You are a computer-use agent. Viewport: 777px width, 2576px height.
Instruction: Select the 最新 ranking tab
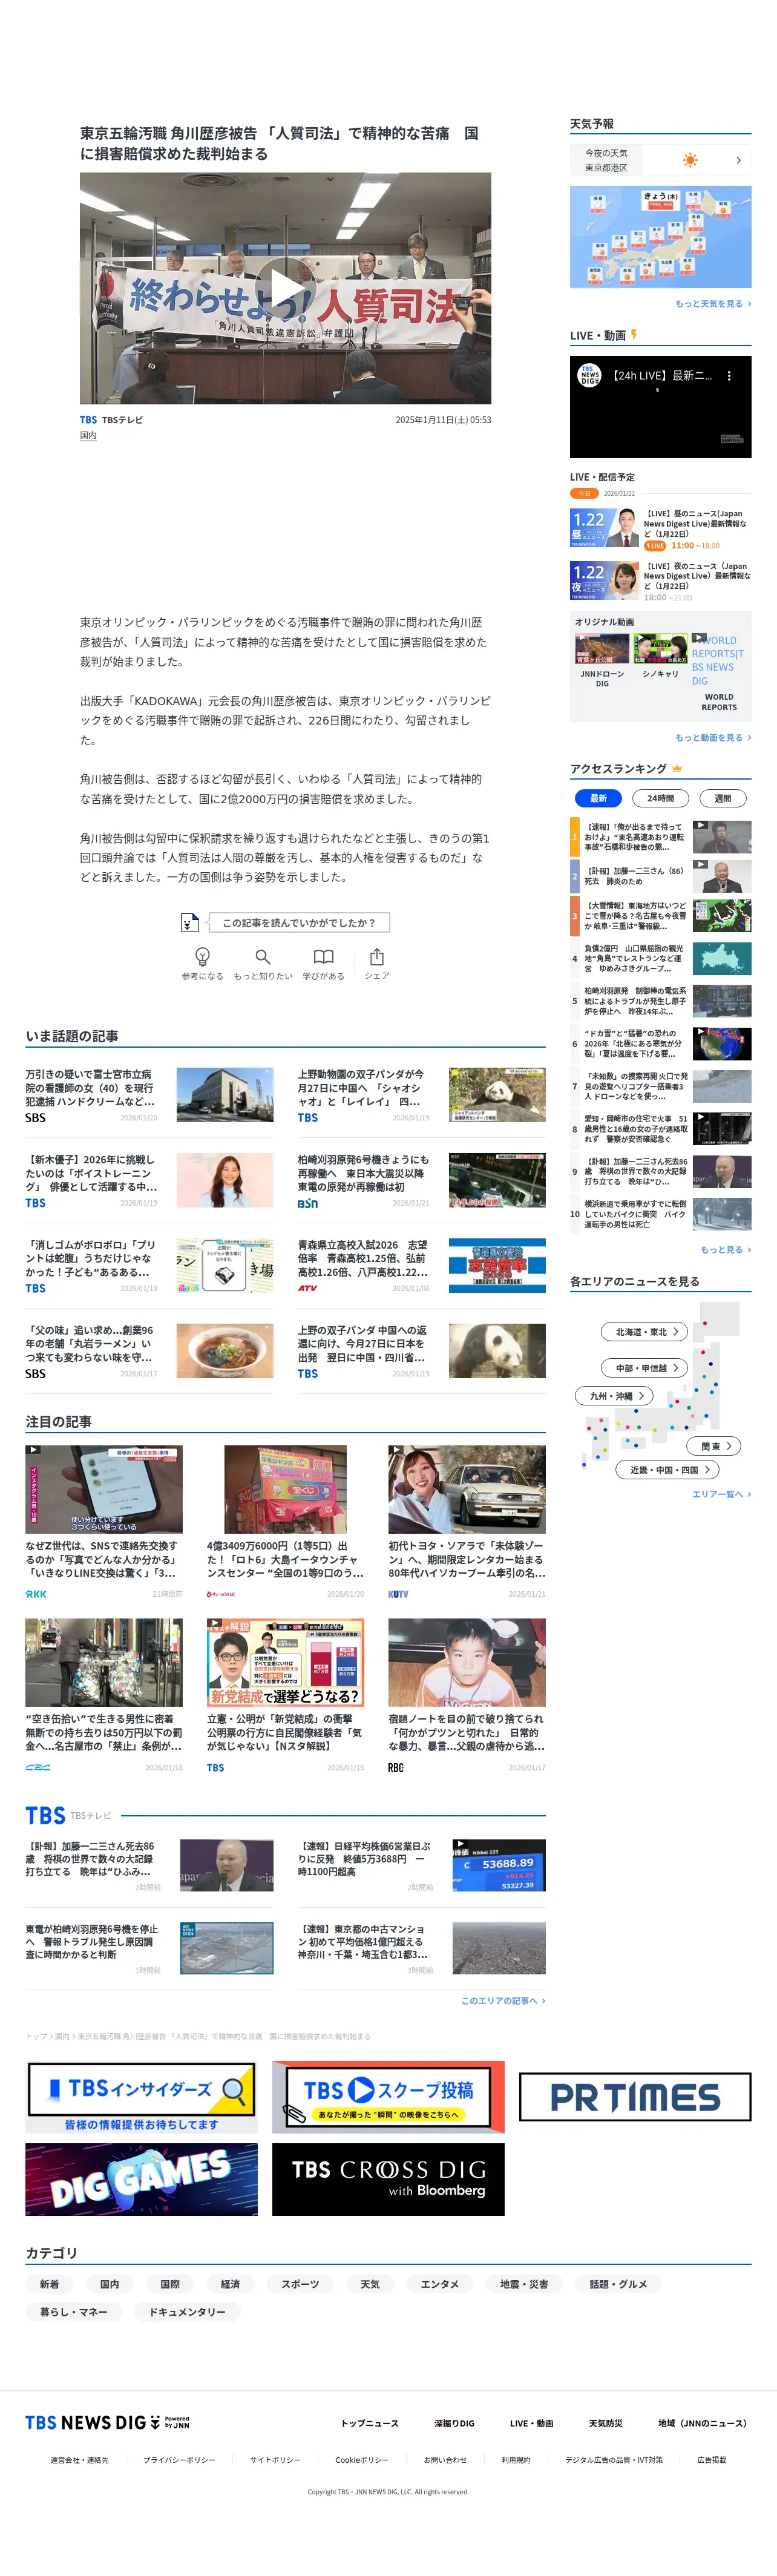(x=598, y=798)
